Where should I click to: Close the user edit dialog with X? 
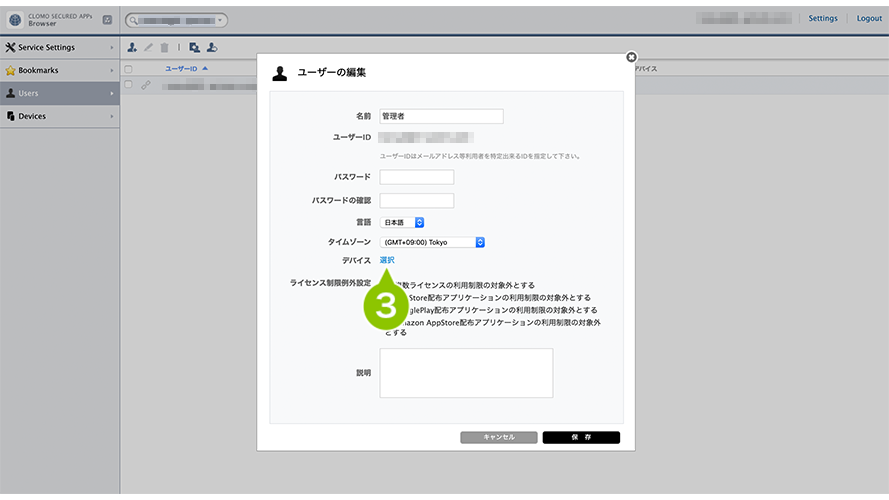click(x=631, y=57)
